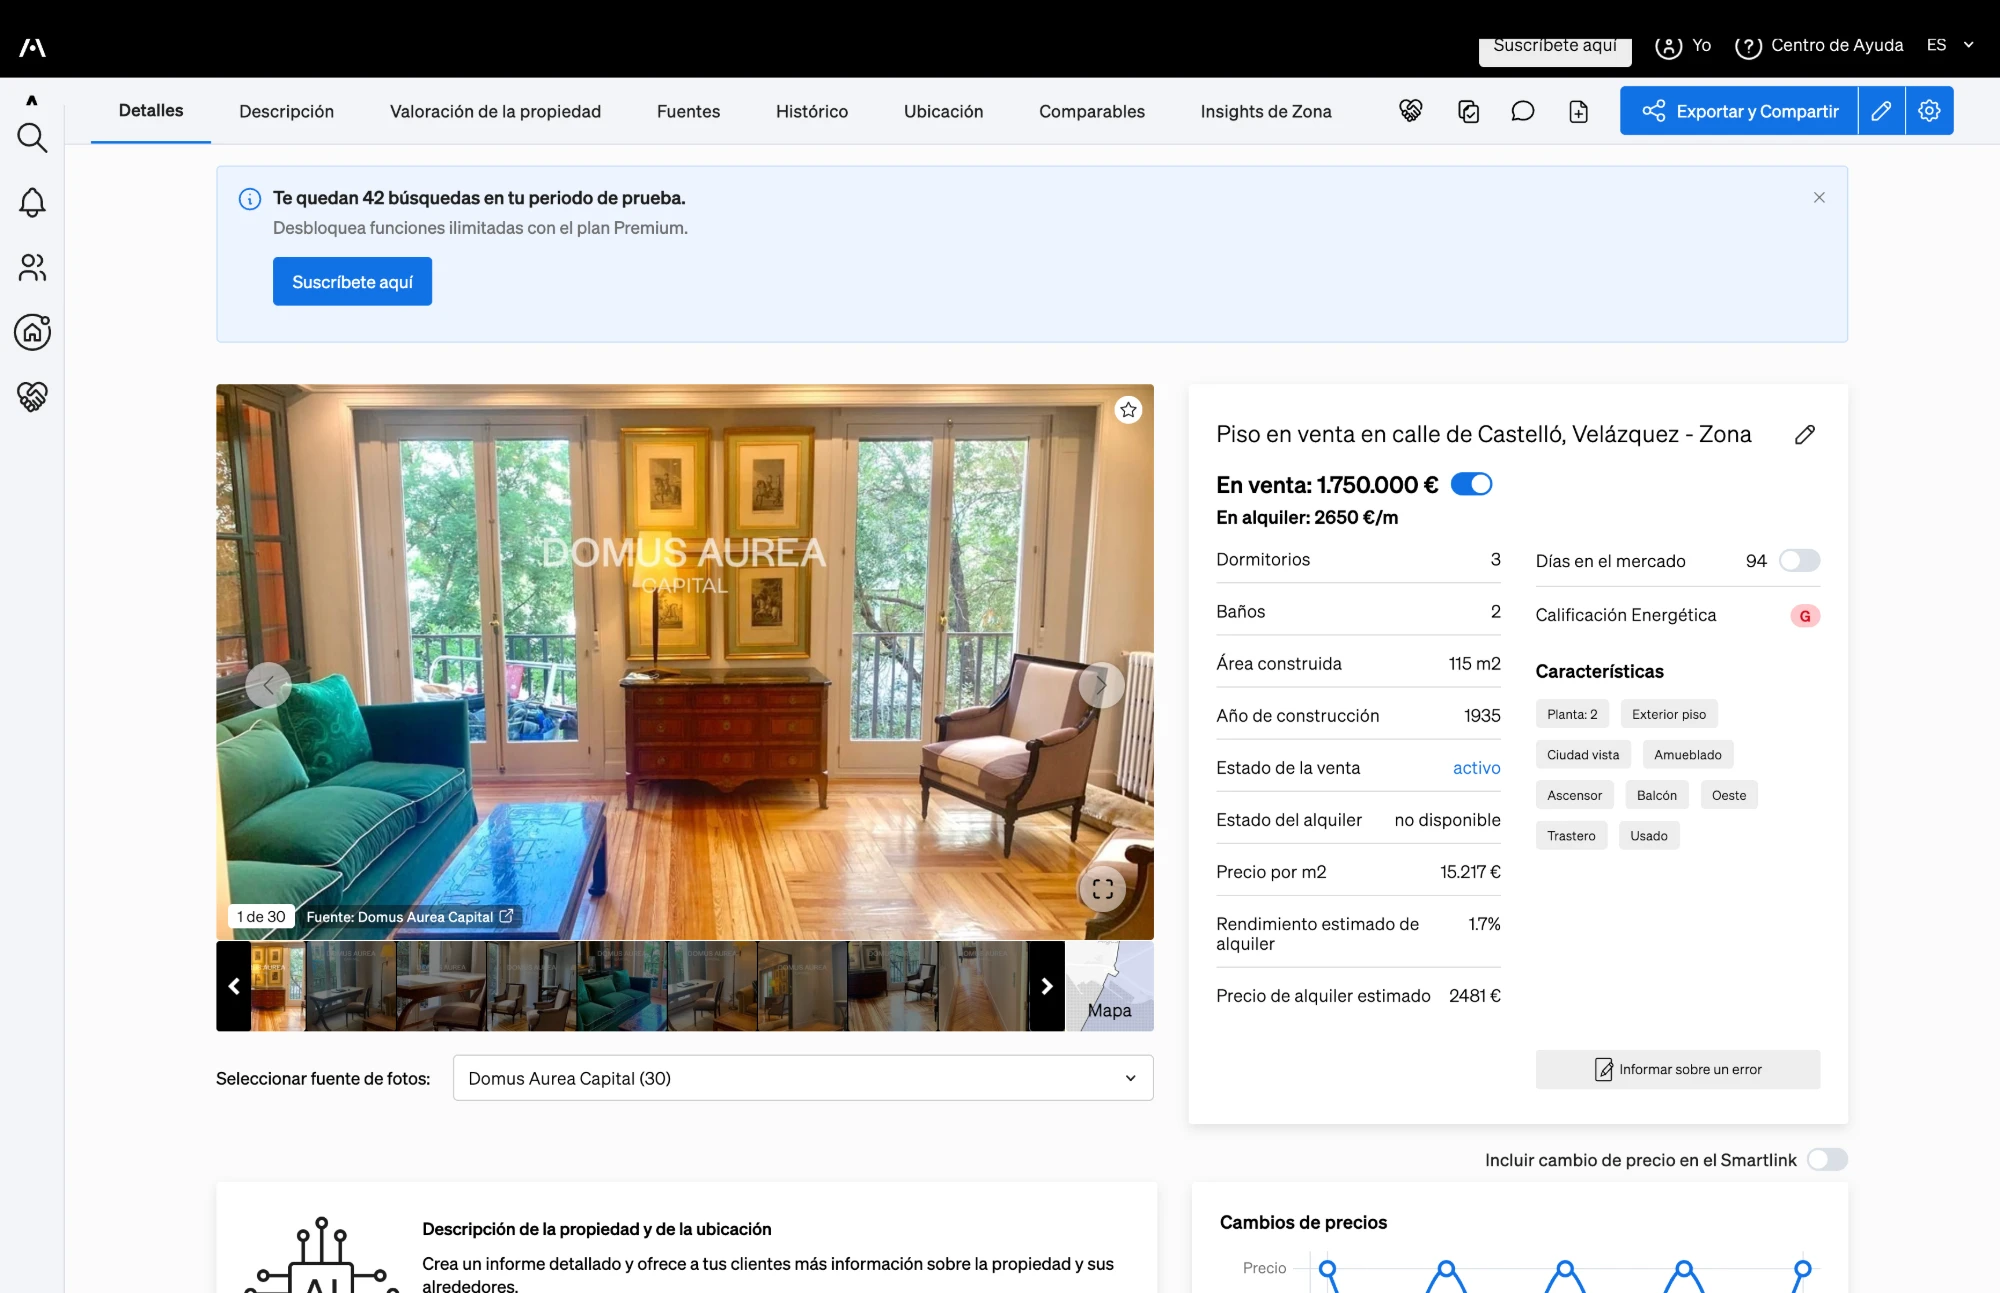Open the blue gear settings button
Viewport: 2000px width, 1293px height.
tap(1929, 111)
